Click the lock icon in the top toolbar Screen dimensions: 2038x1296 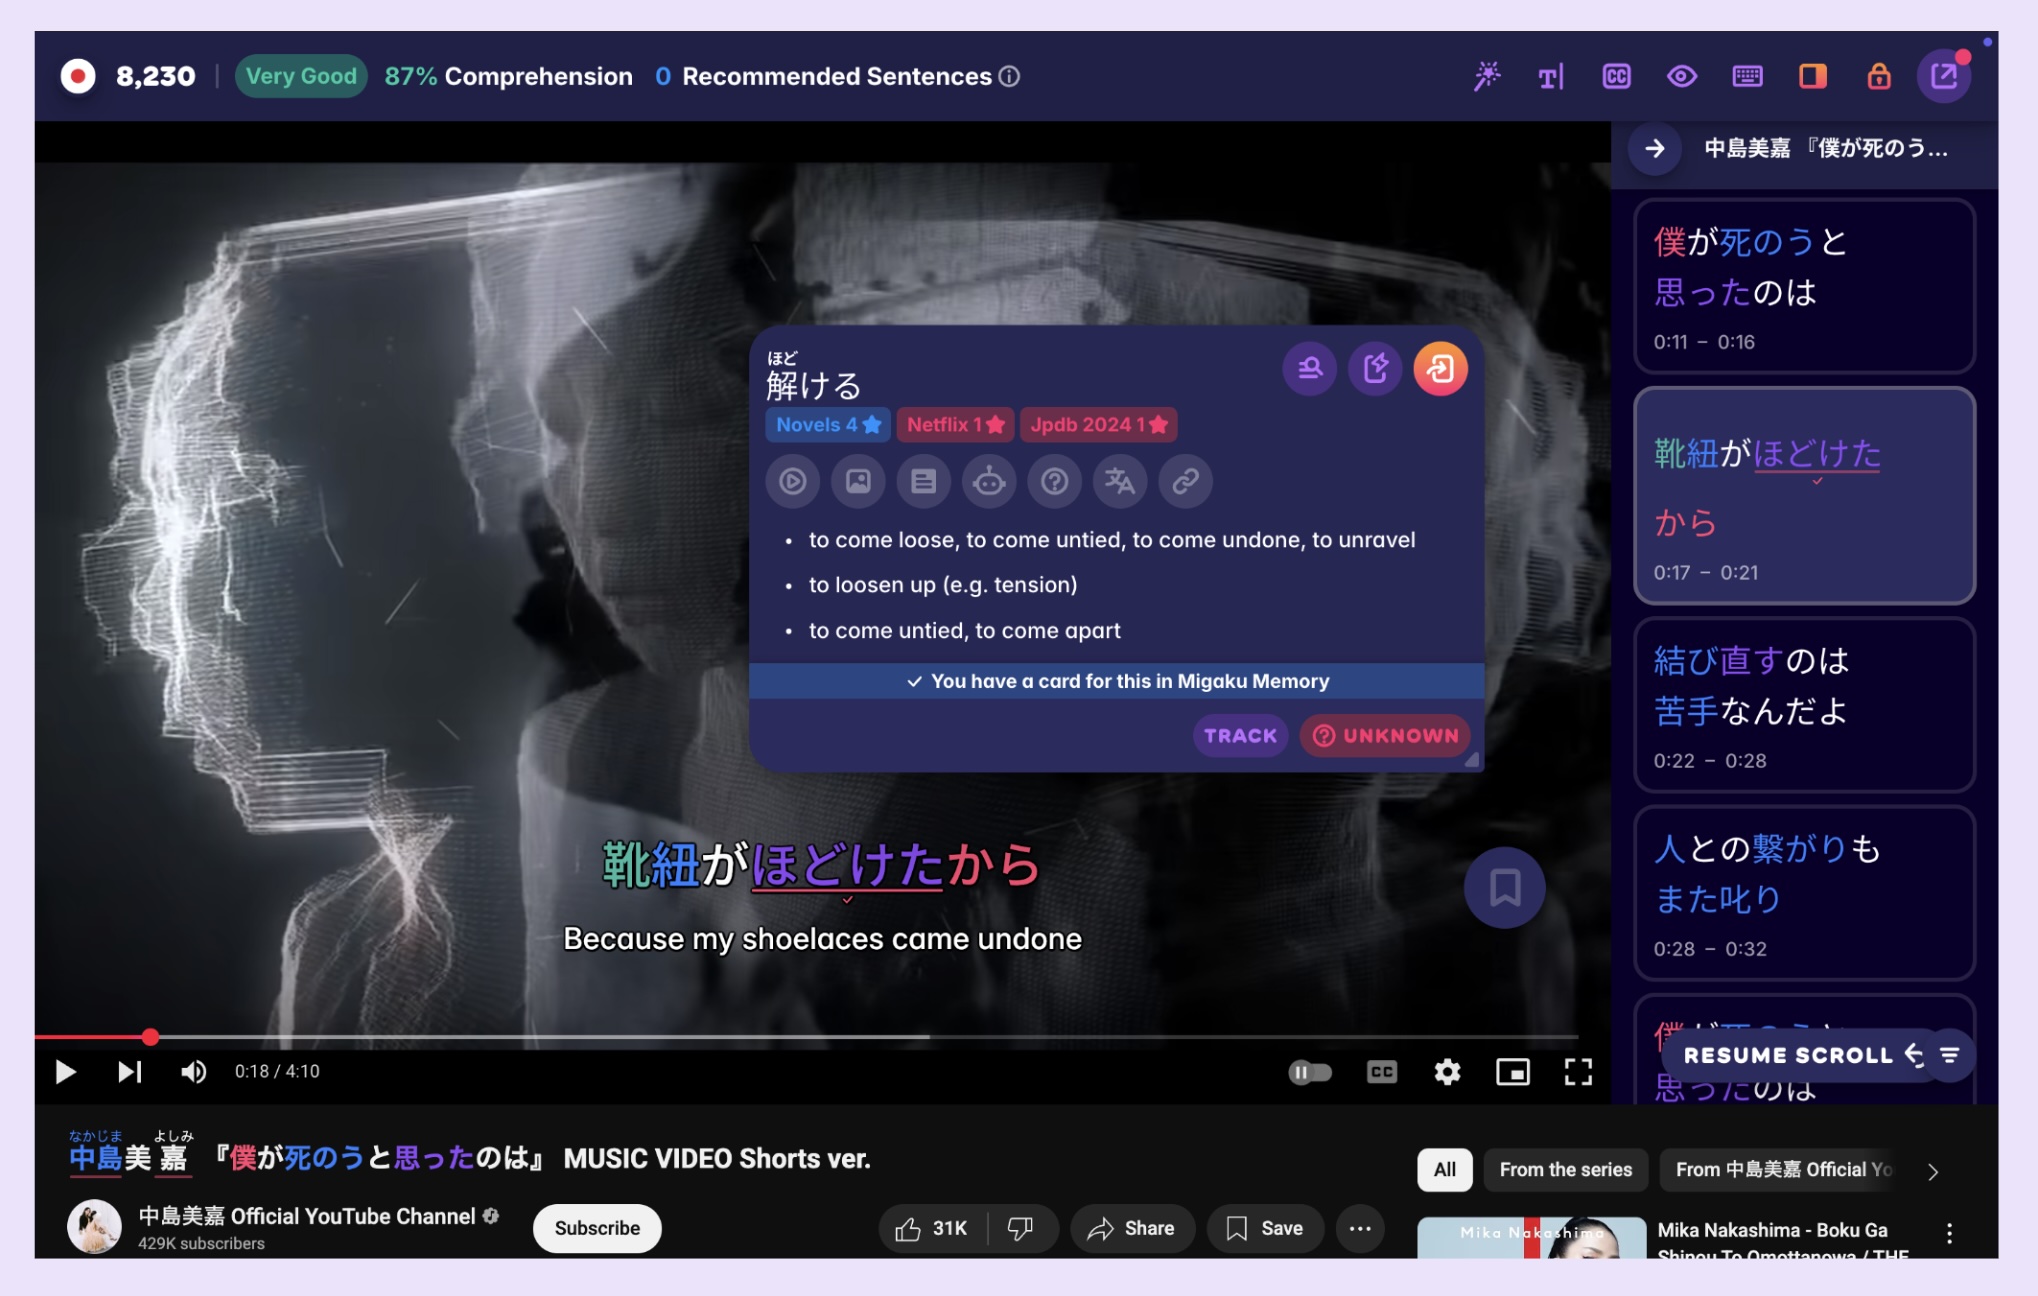1878,76
